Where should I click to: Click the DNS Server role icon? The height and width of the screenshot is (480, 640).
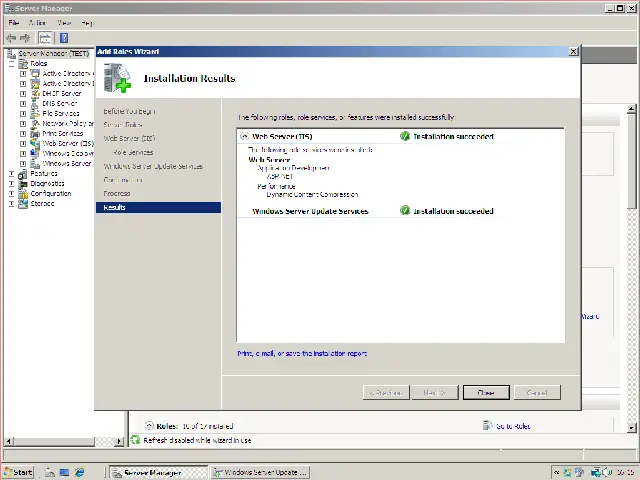pyautogui.click(x=36, y=104)
